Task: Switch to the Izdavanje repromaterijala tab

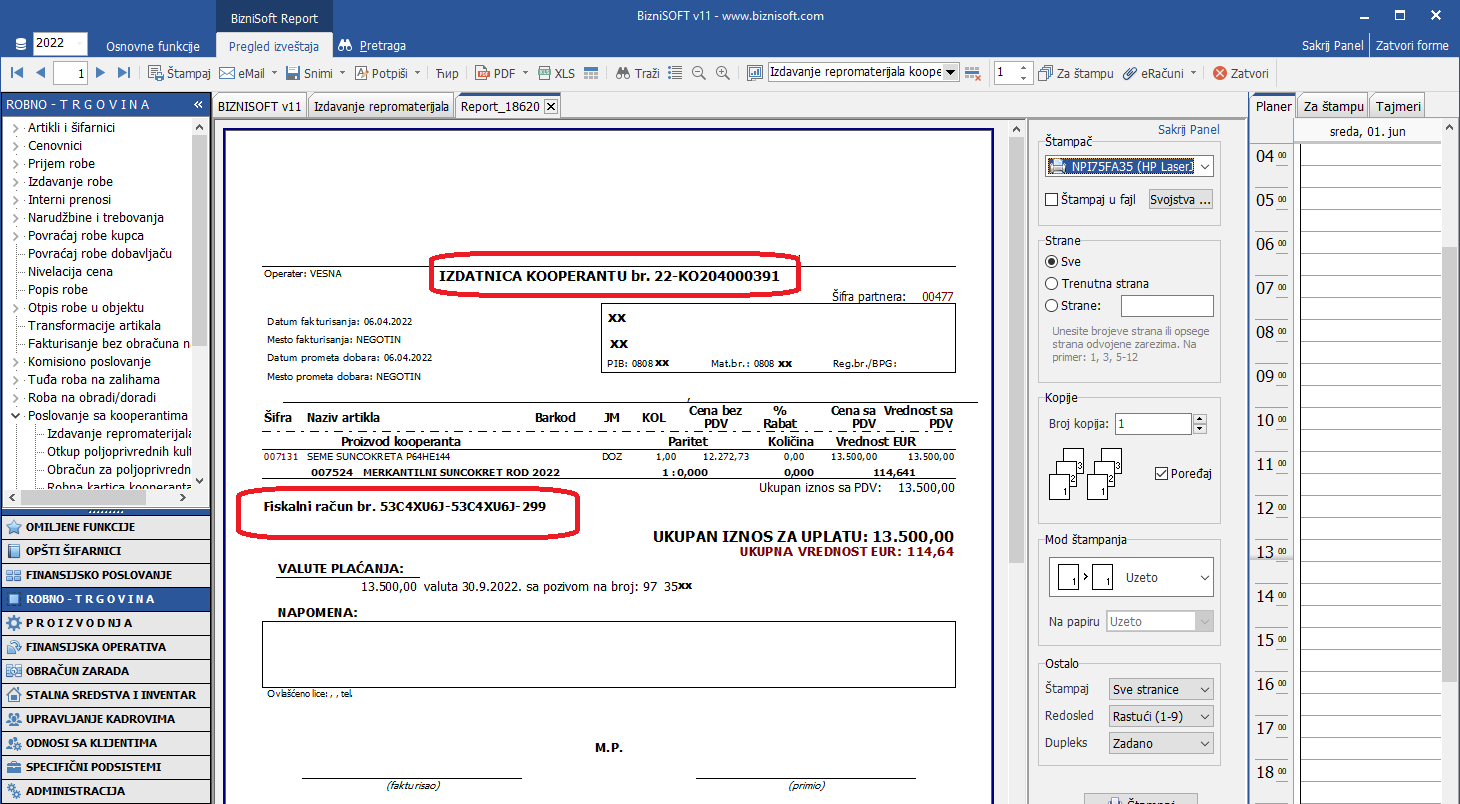Action: 380,107
